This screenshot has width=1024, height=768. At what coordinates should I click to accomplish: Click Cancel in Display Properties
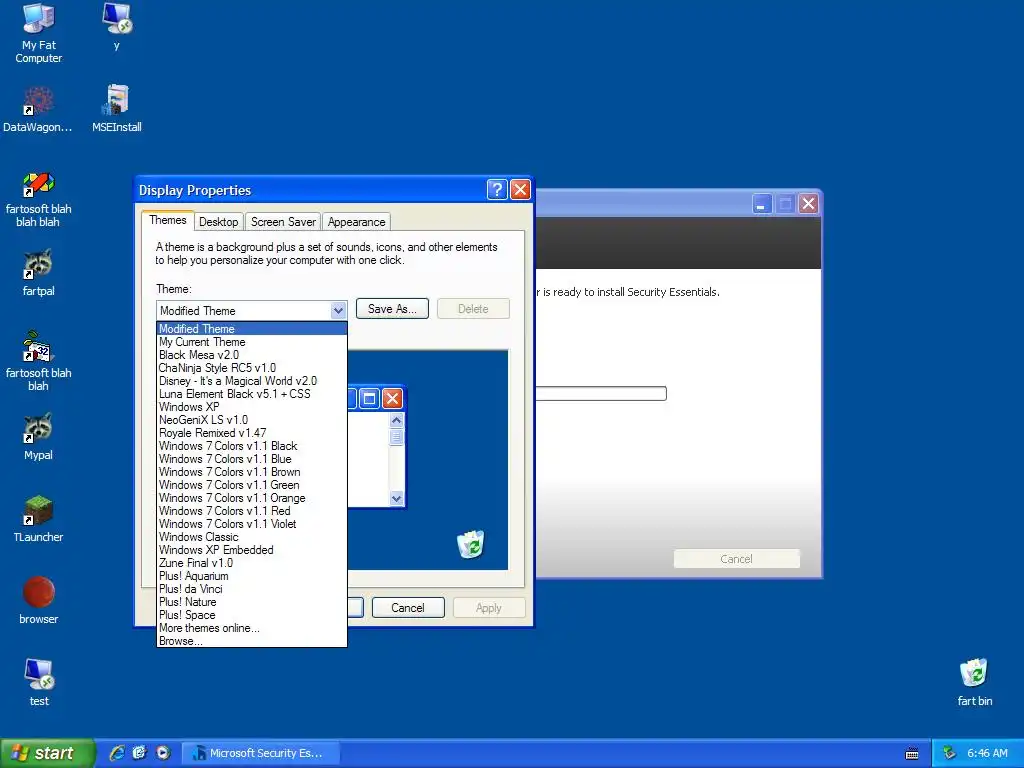408,608
